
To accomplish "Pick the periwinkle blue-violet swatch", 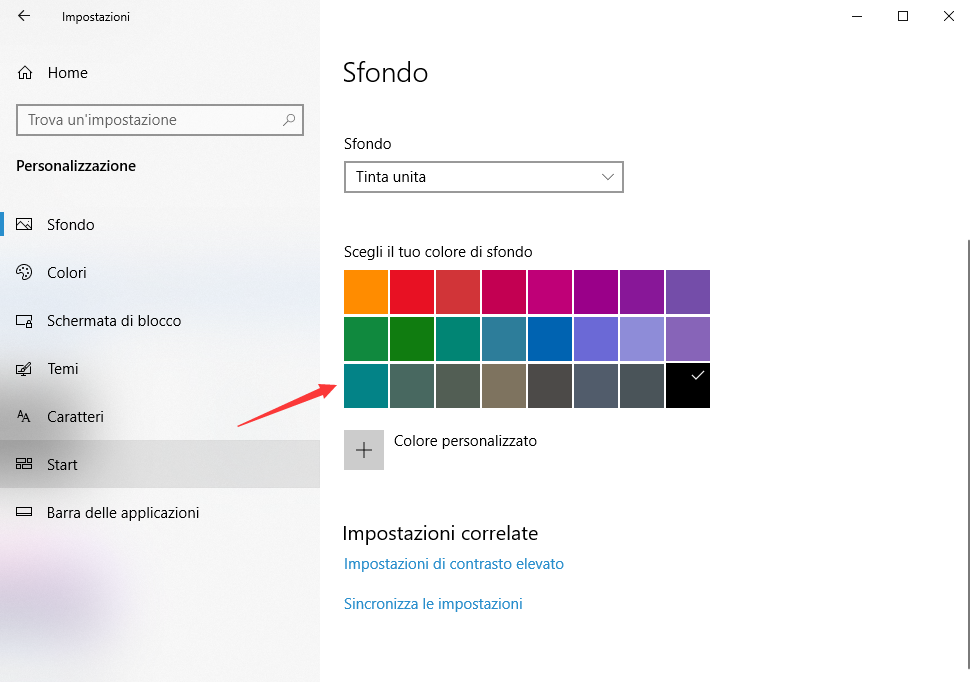I will (596, 339).
